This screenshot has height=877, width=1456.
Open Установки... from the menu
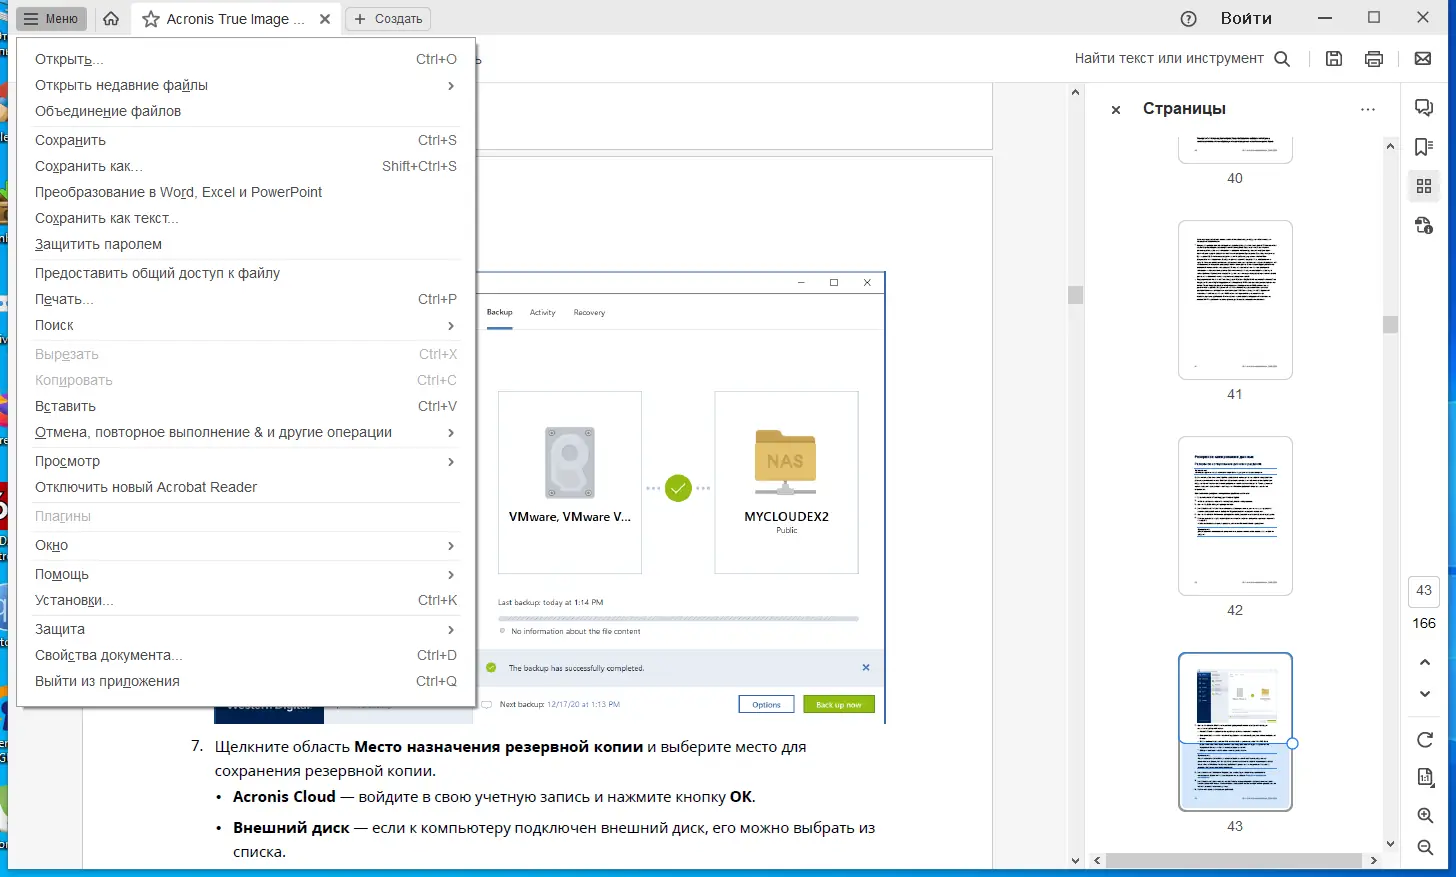pyautogui.click(x=246, y=600)
